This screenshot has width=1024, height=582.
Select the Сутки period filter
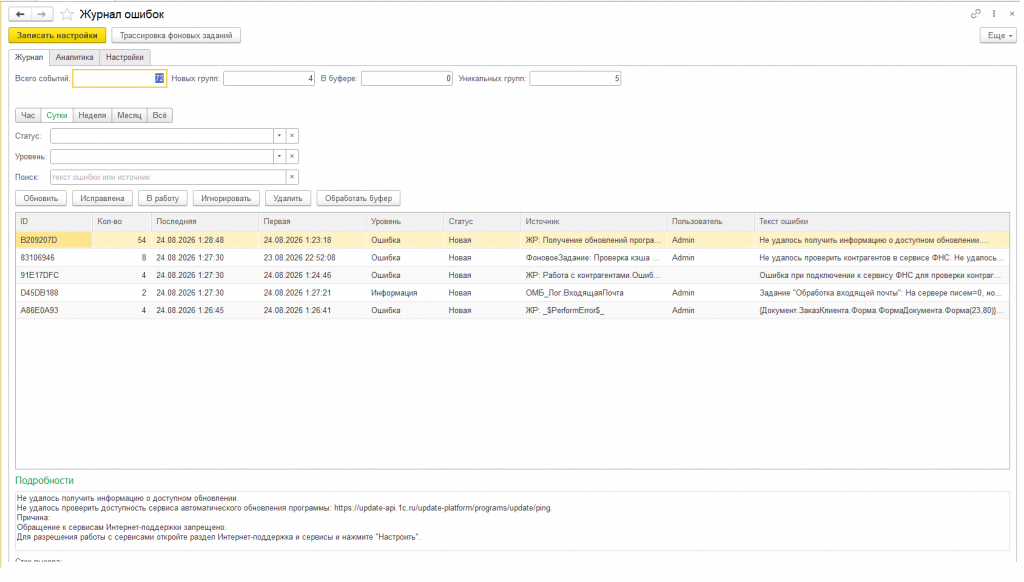[57, 116]
